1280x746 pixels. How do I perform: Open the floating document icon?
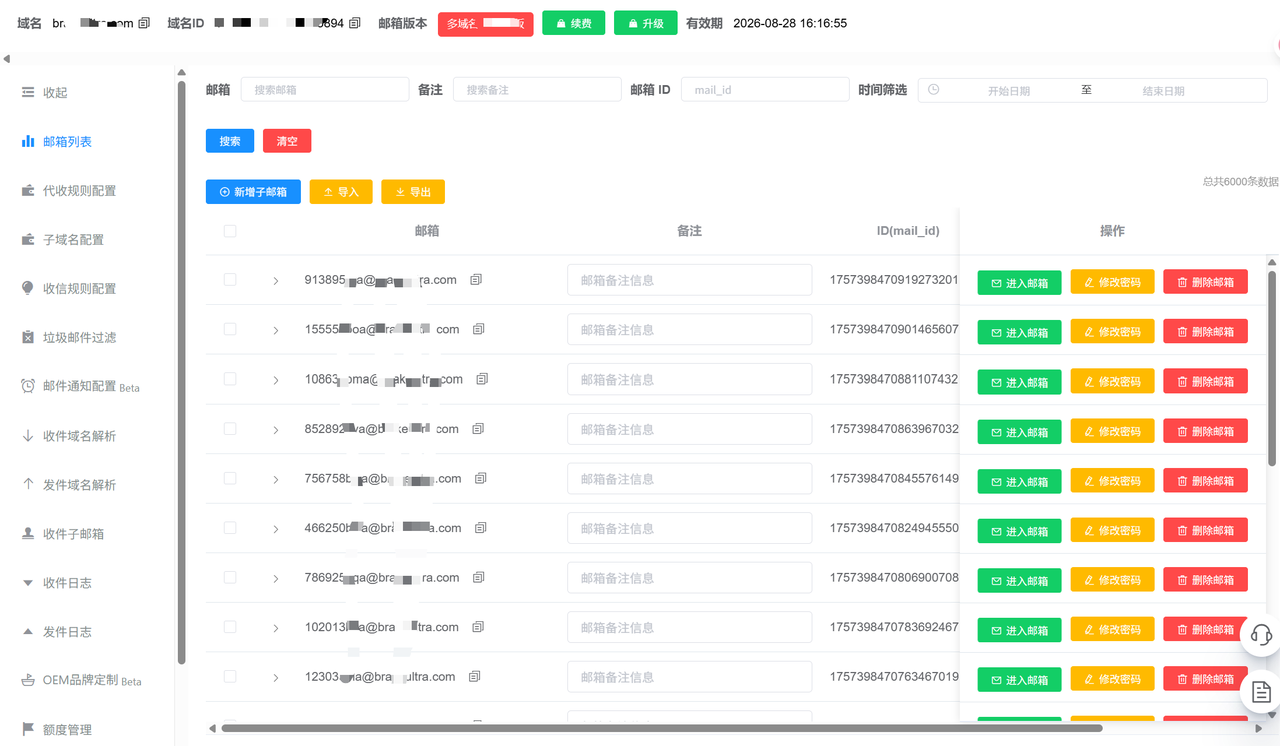1261,692
